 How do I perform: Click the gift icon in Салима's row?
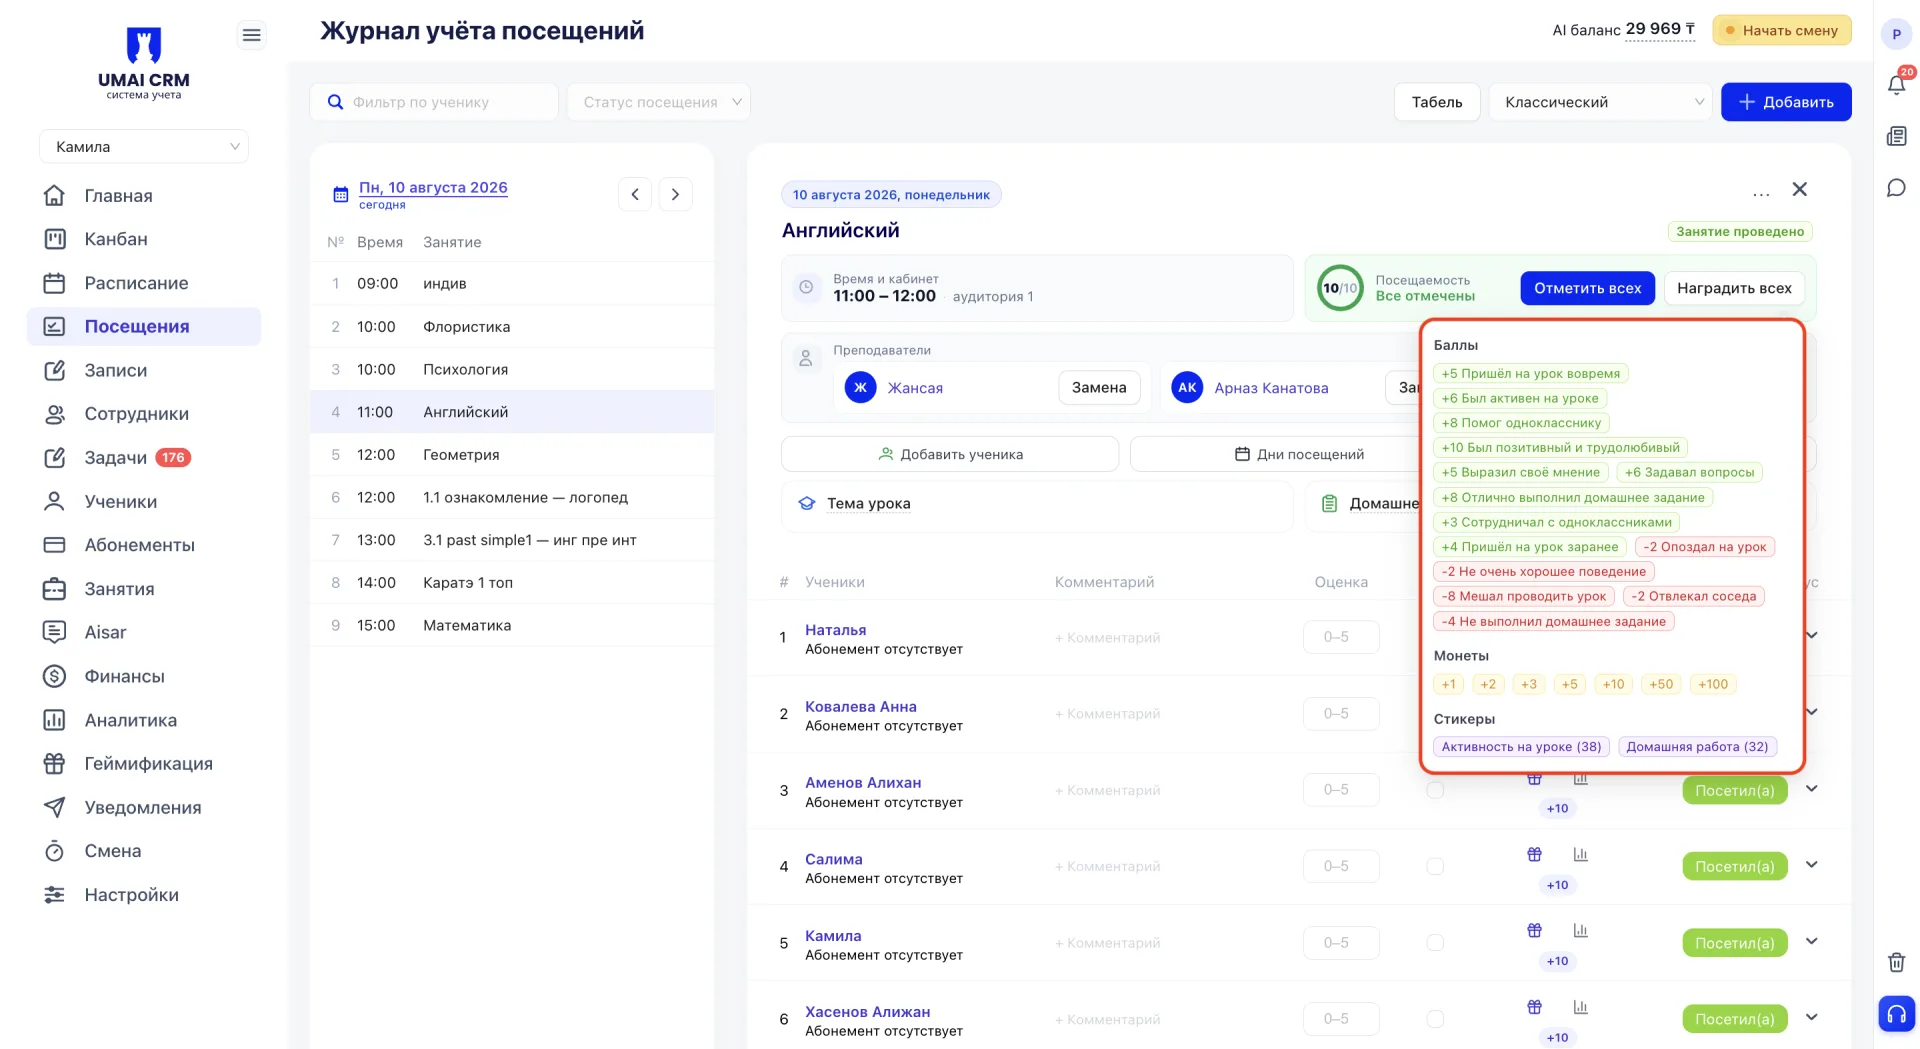pyautogui.click(x=1534, y=854)
